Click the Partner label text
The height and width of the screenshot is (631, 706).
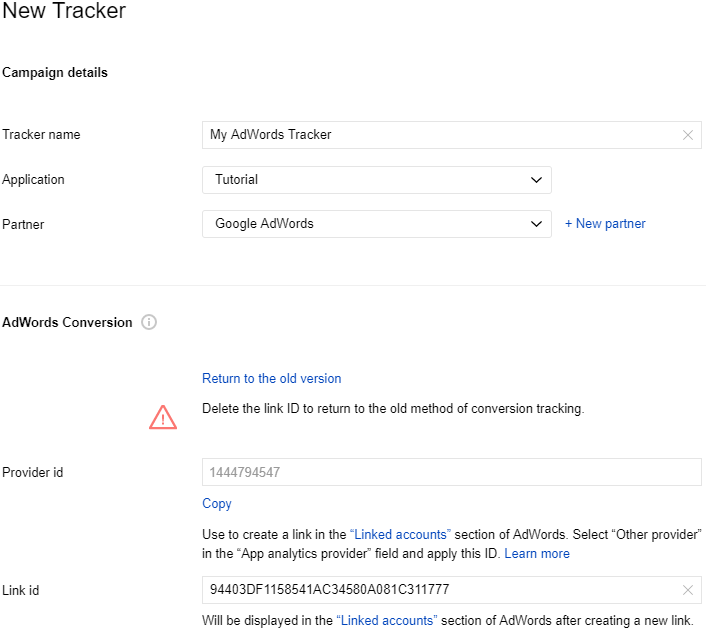tap(23, 224)
